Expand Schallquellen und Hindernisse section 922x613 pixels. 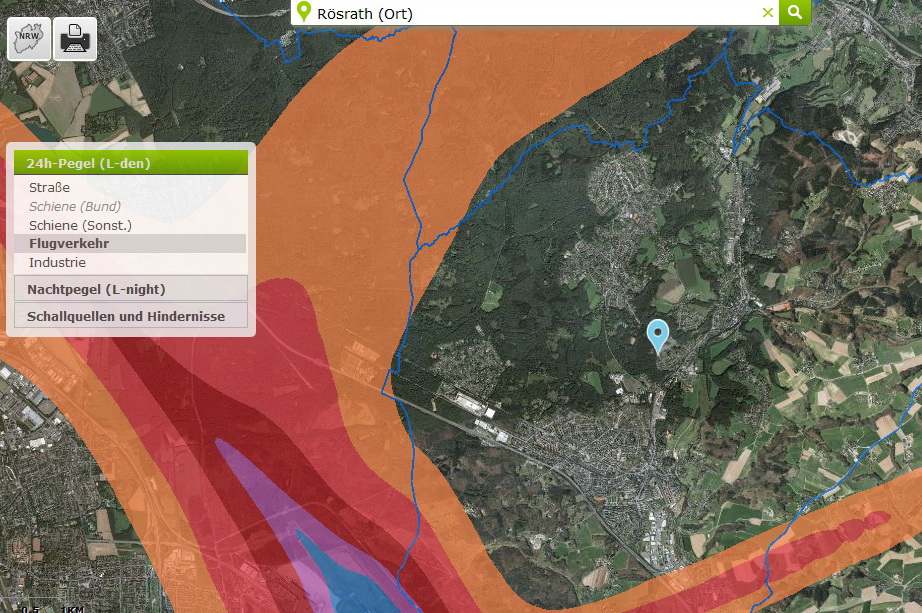tap(131, 316)
